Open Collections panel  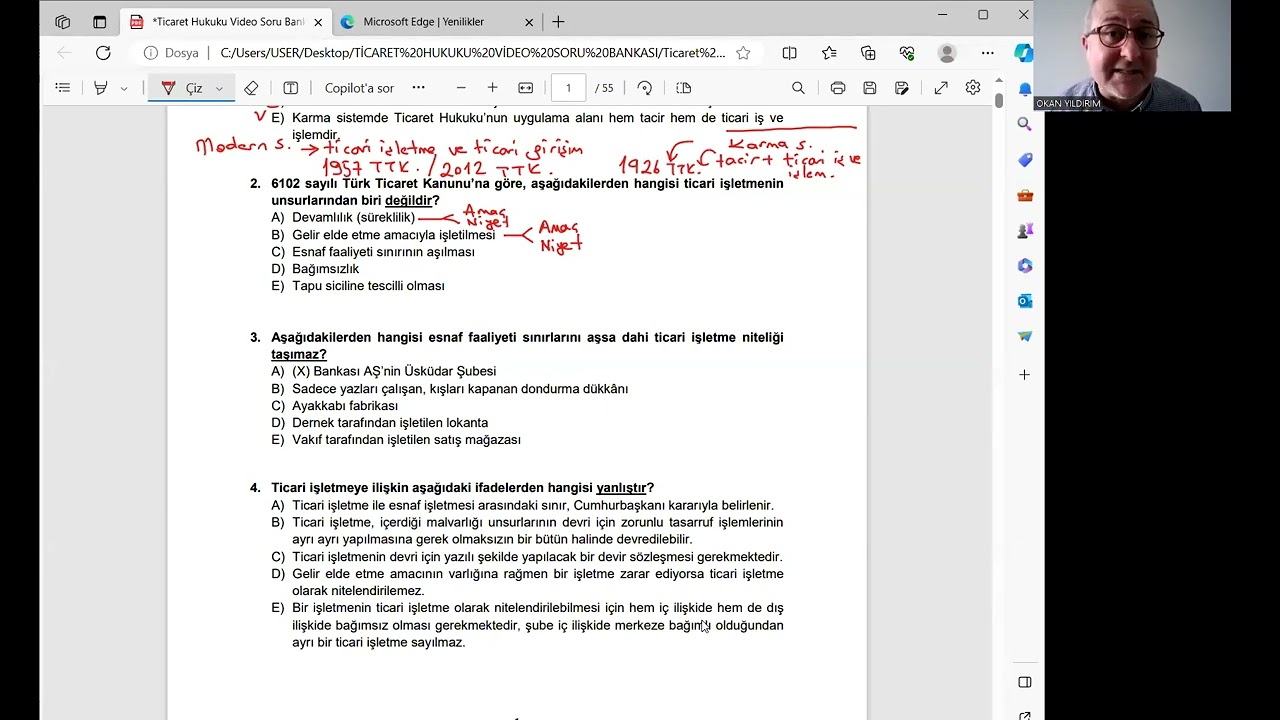click(x=868, y=53)
